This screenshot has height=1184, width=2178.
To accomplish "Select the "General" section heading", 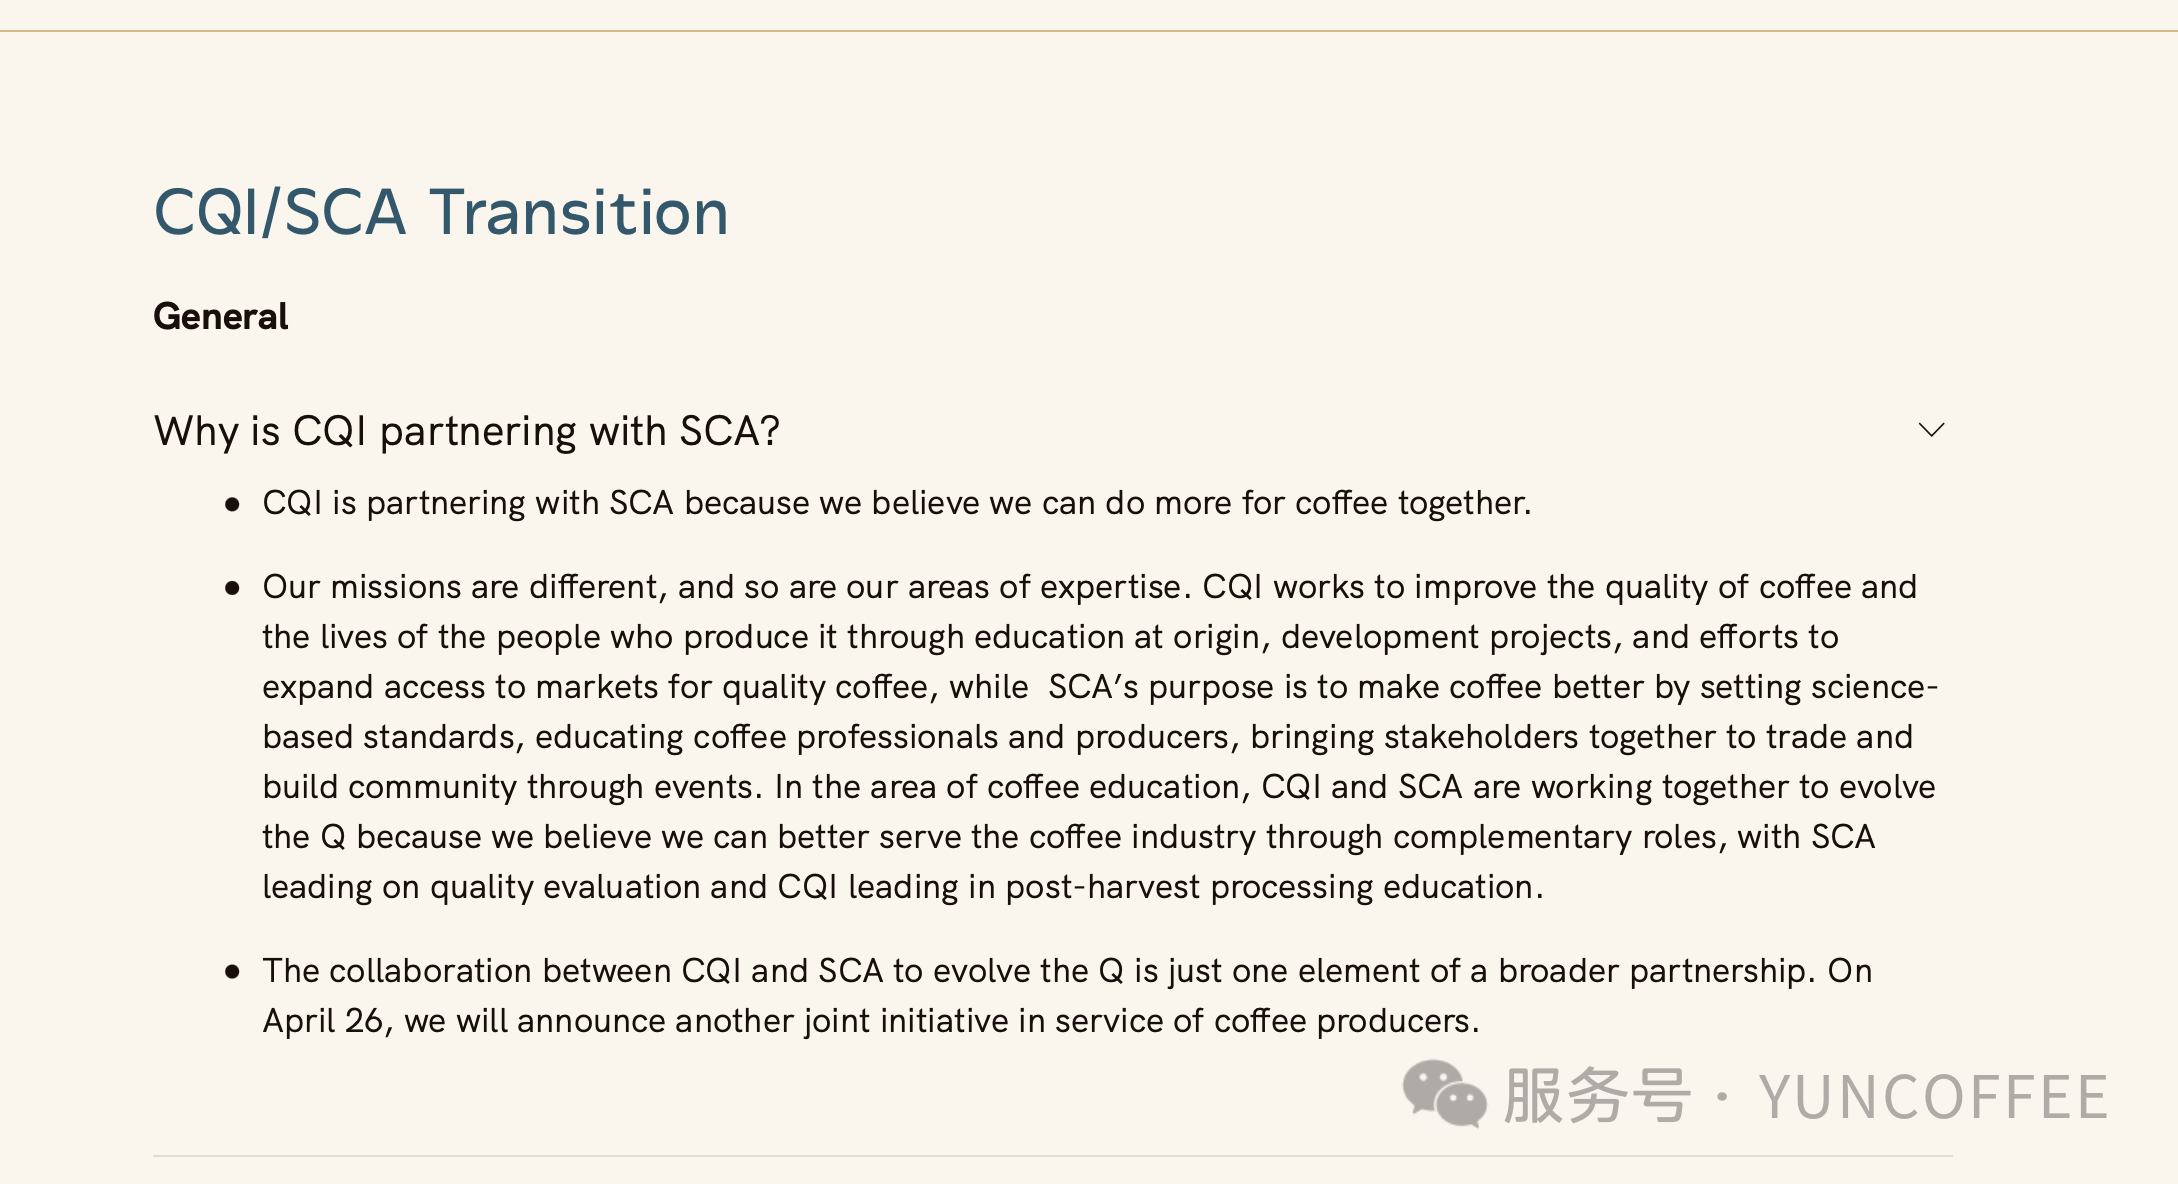I will [x=221, y=316].
